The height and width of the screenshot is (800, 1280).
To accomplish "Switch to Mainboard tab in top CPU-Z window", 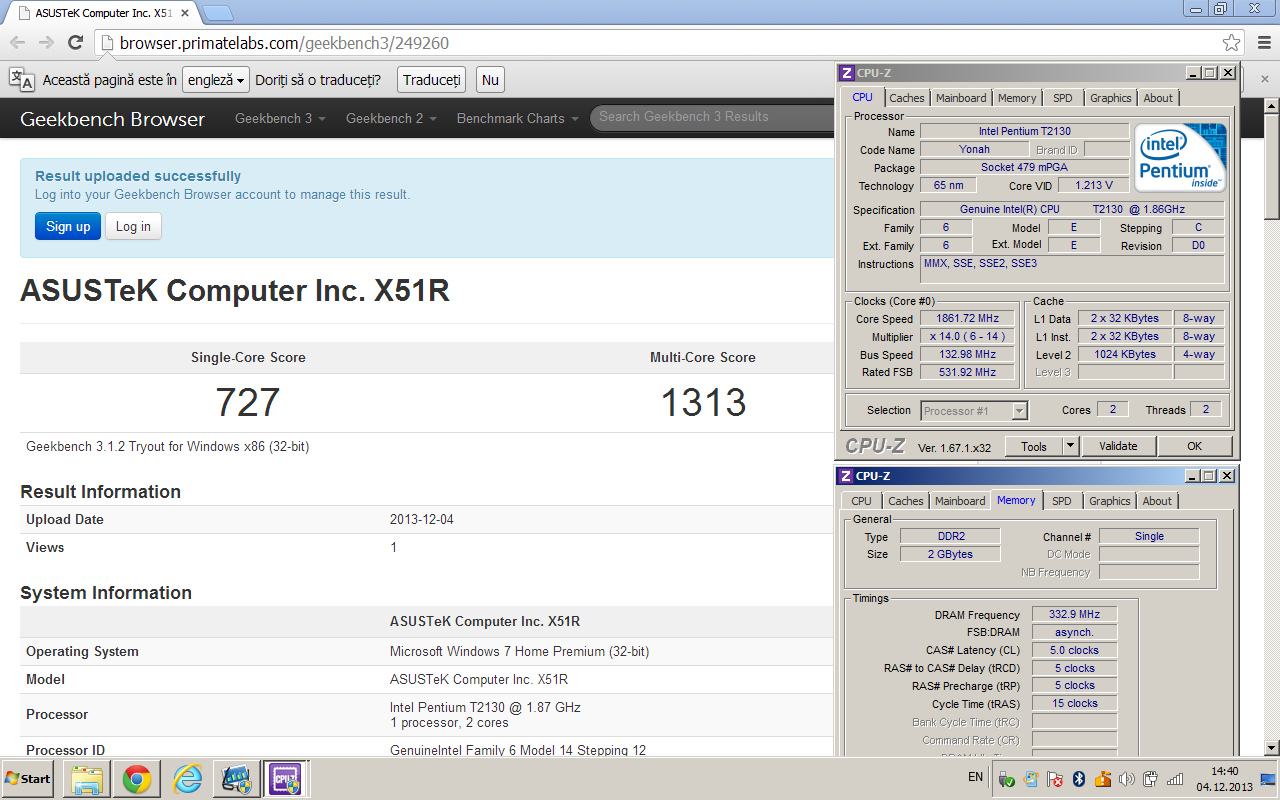I will coord(961,98).
